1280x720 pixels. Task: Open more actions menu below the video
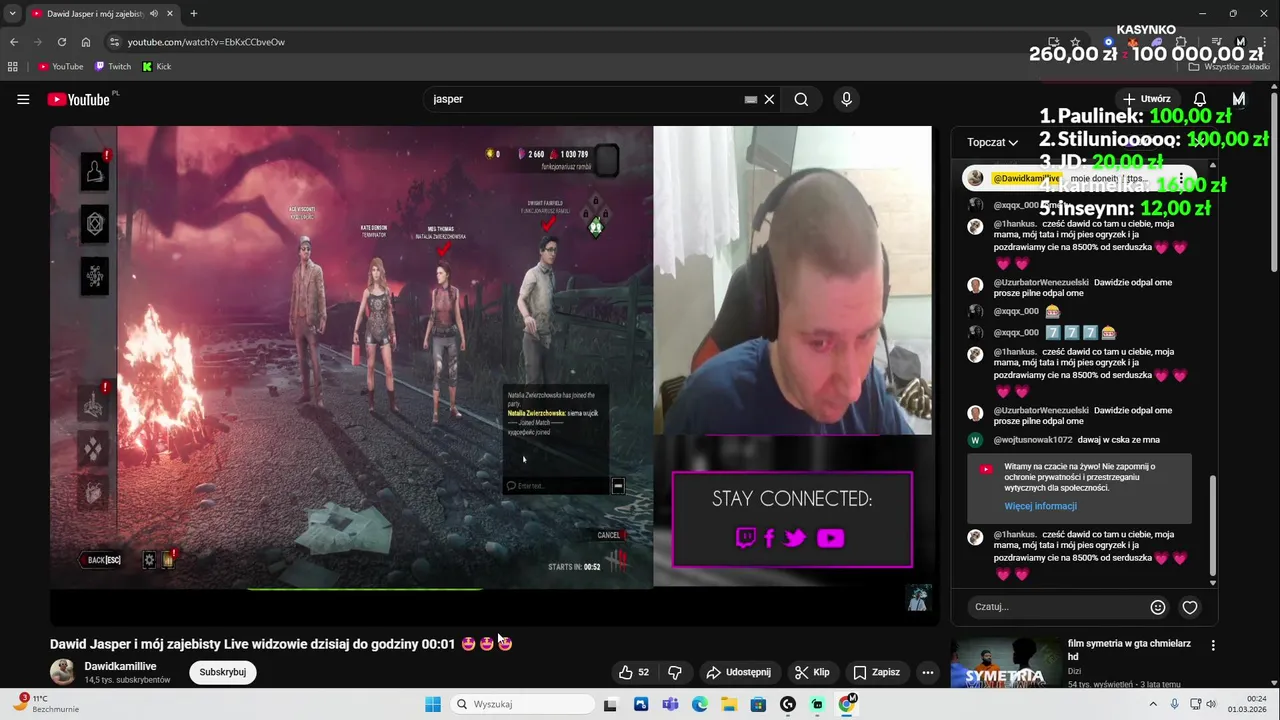click(928, 672)
